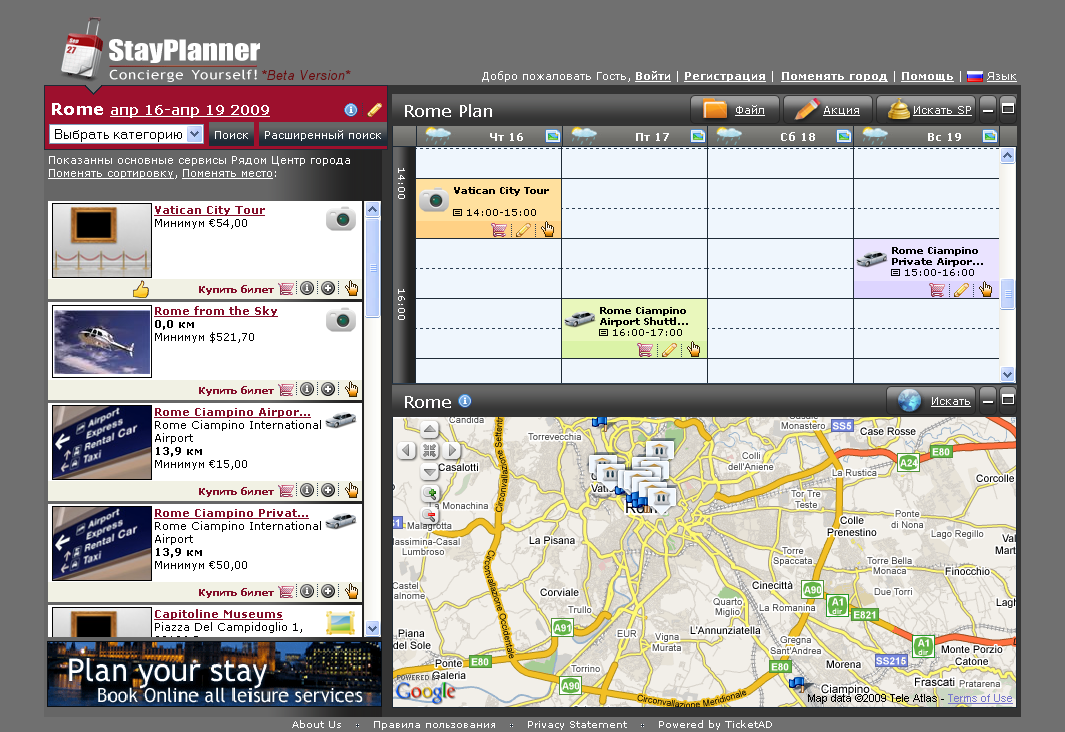This screenshot has width=1065, height=732.
Task: Click the pencil icon beside Rome dates
Action: click(x=375, y=110)
